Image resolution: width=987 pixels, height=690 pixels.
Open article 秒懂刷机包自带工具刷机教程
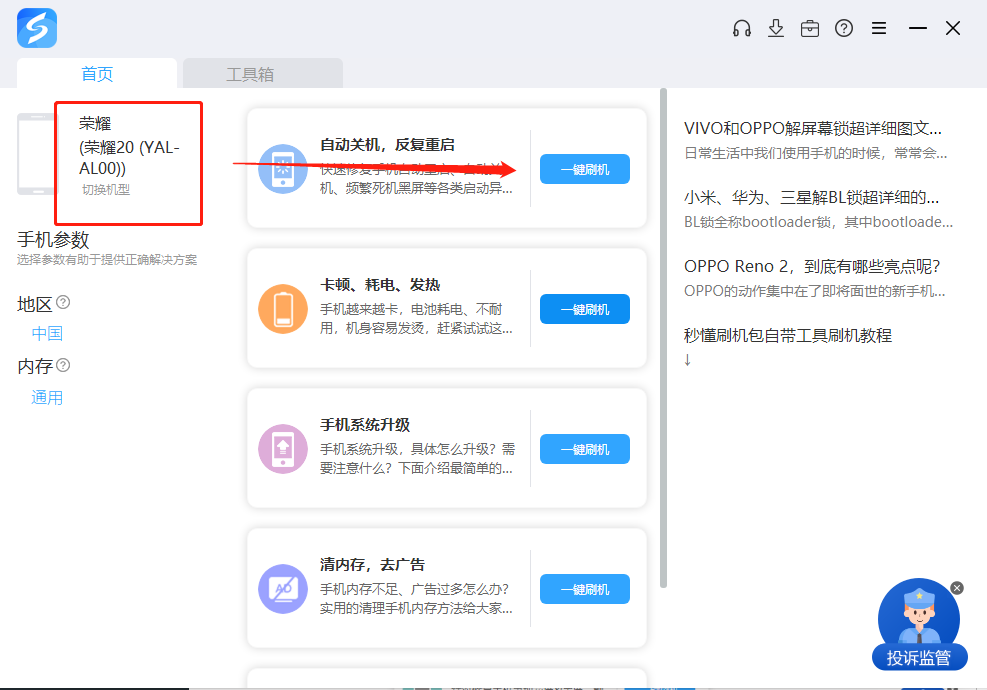[788, 335]
